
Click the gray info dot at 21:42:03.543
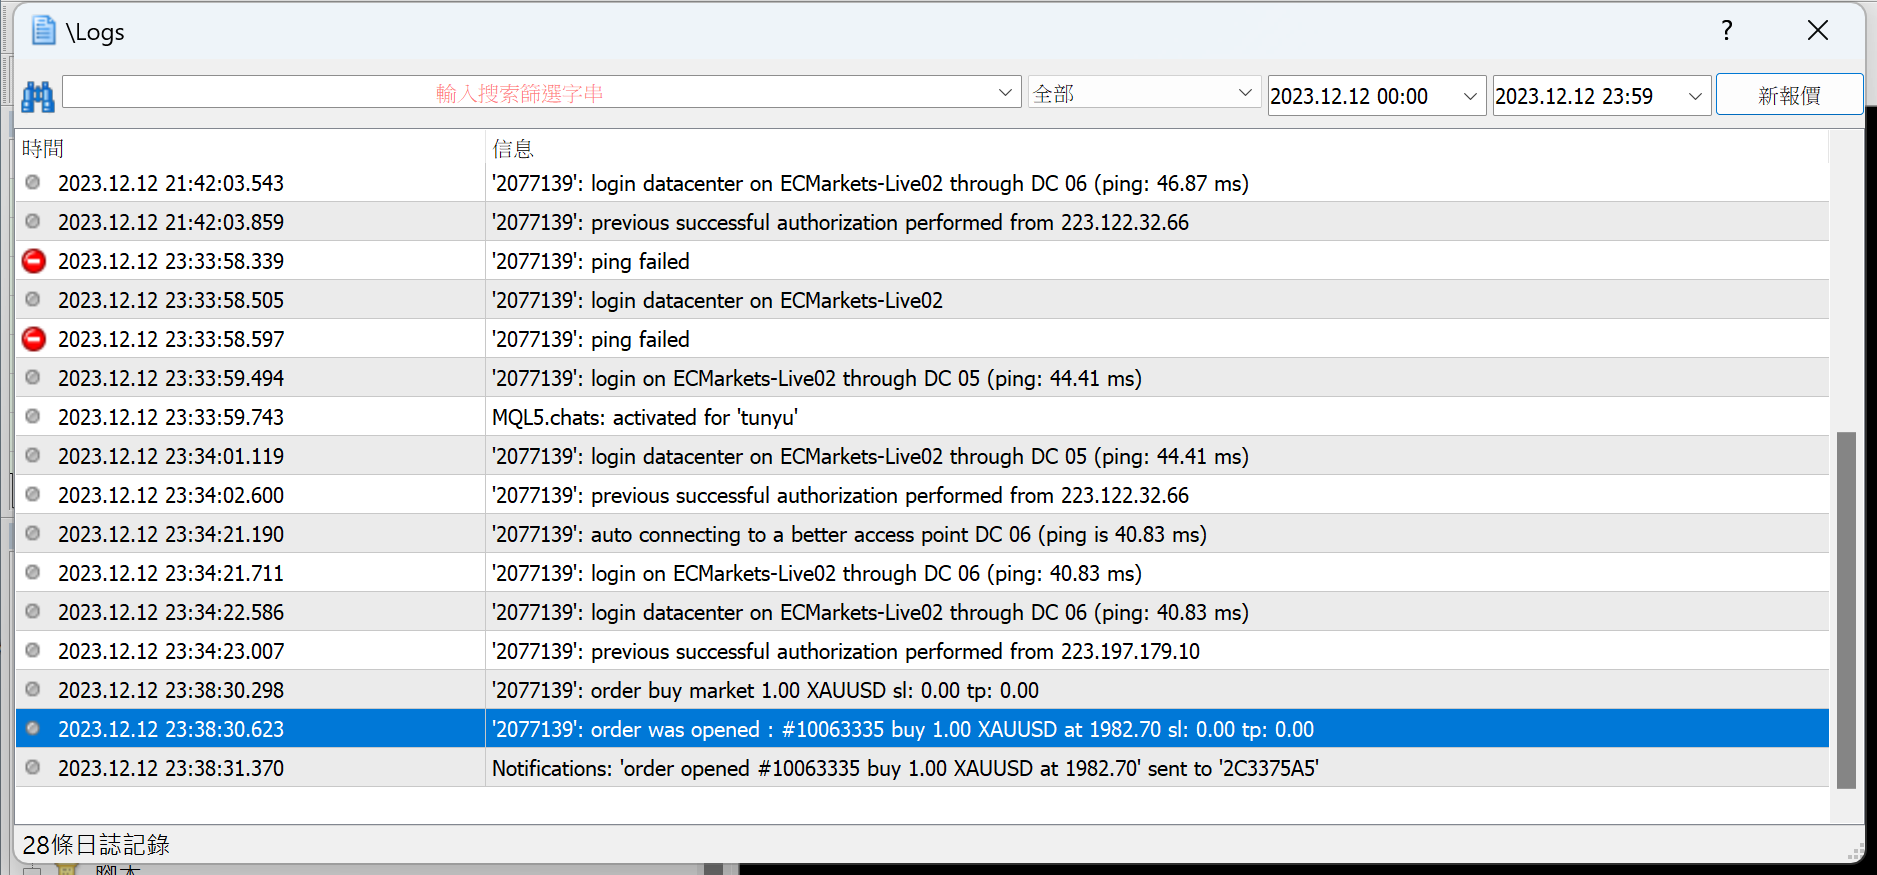point(33,182)
